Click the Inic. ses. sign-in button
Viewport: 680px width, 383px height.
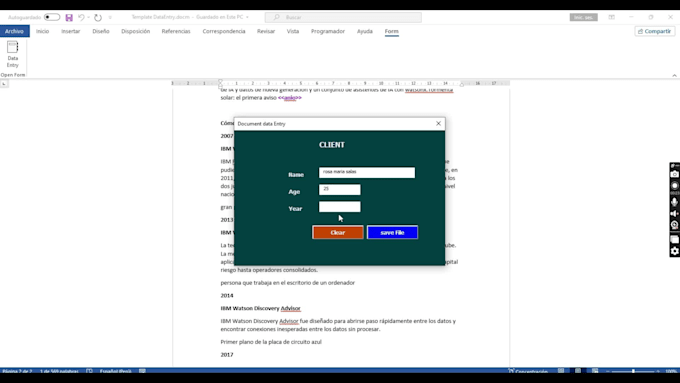(583, 17)
